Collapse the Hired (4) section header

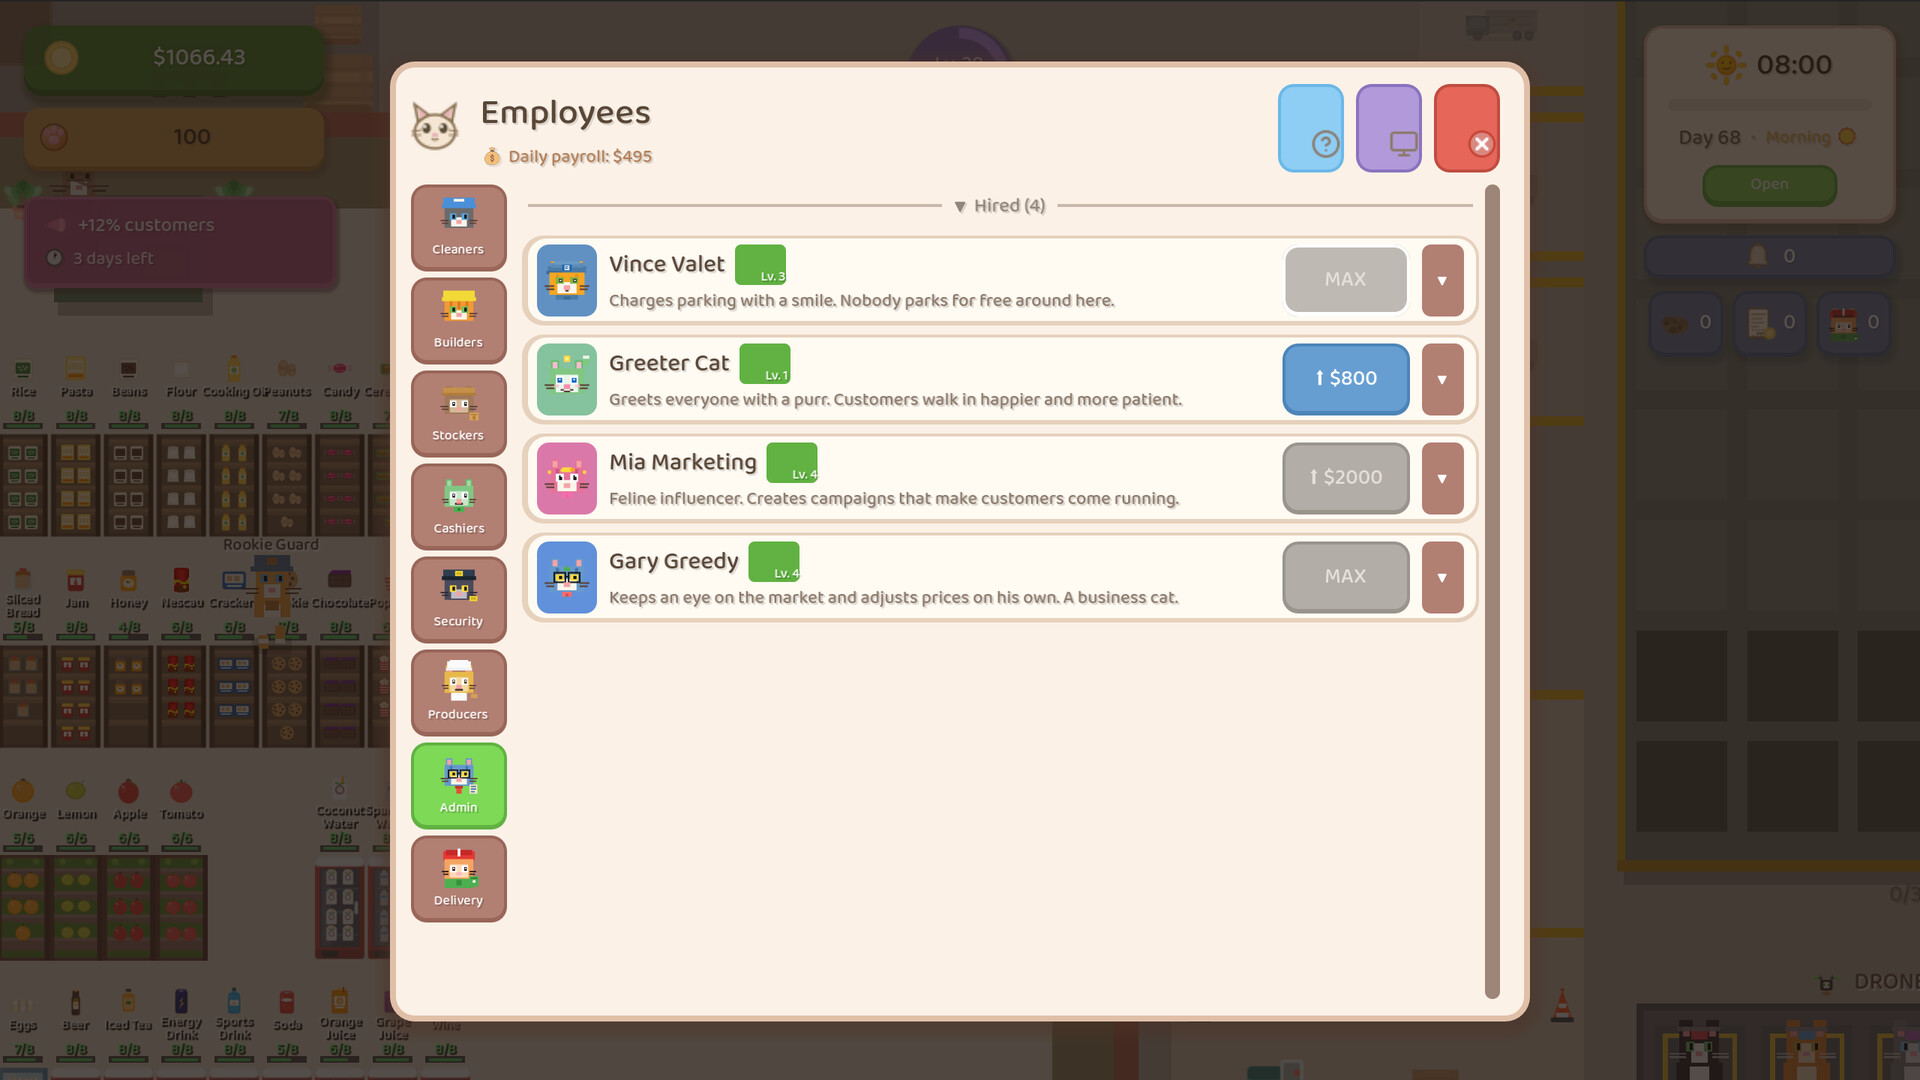coord(999,206)
